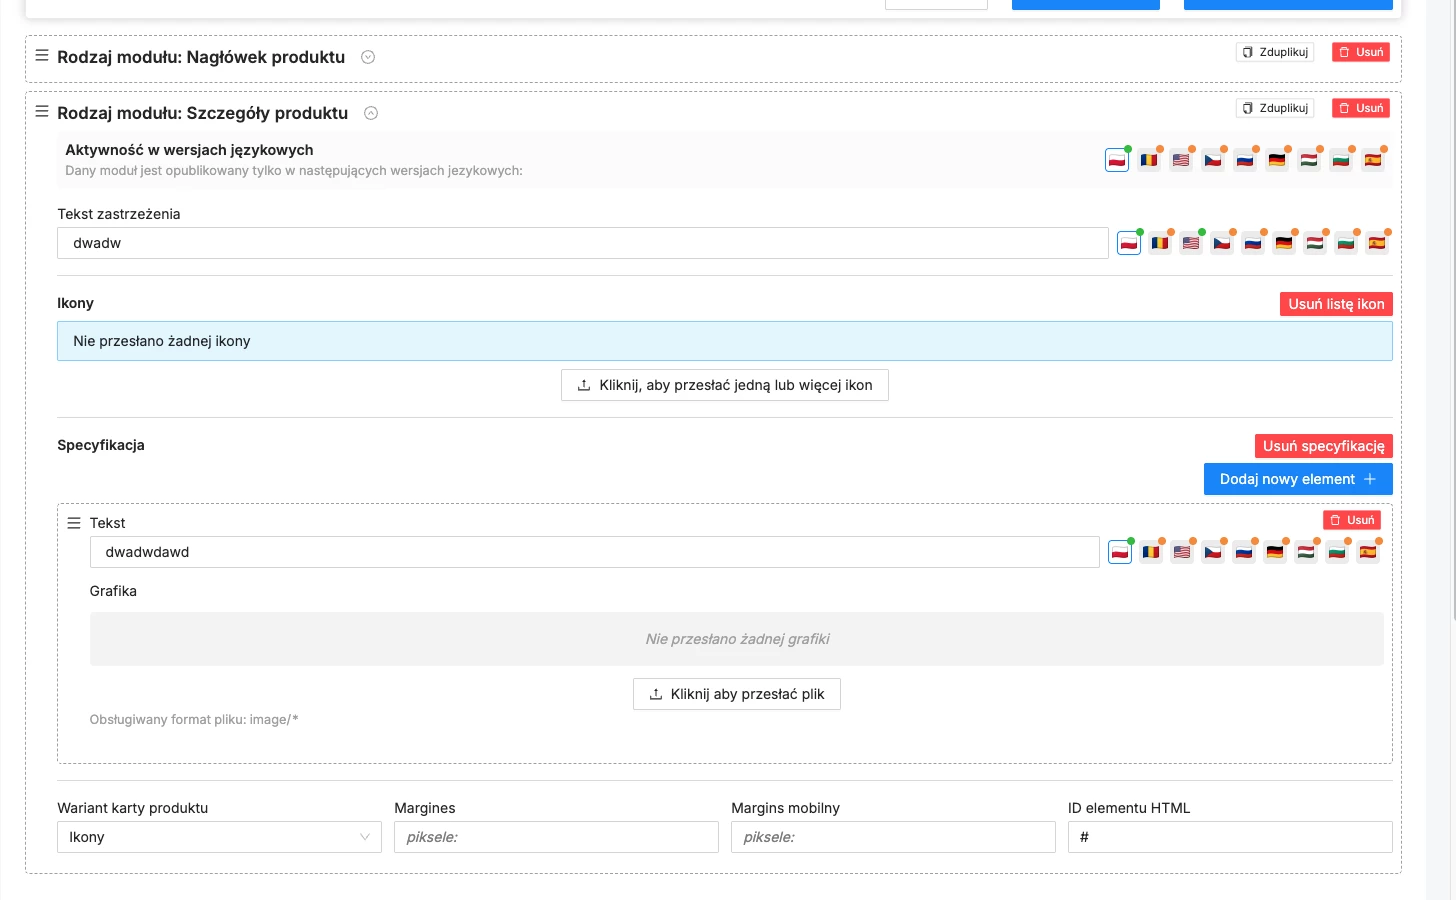The height and width of the screenshot is (900, 1456).
Task: Click the hamburger handle next to Tekst element
Action: pyautogui.click(x=74, y=523)
